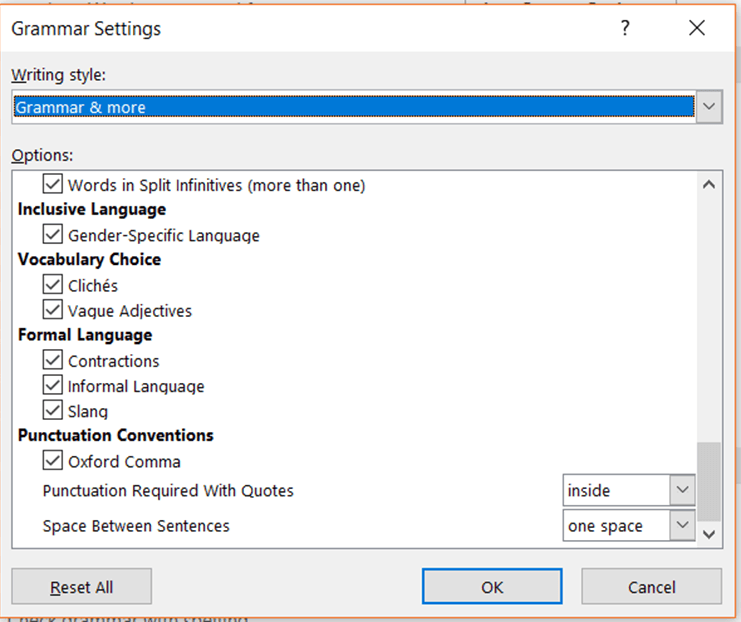Click Cancel to discard changes

(651, 587)
